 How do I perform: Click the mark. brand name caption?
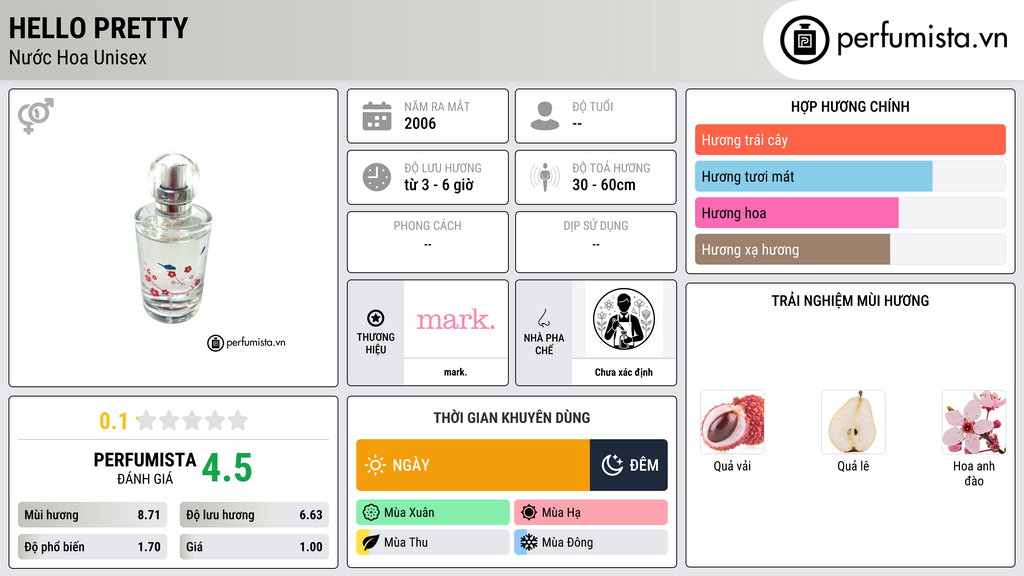[455, 372]
